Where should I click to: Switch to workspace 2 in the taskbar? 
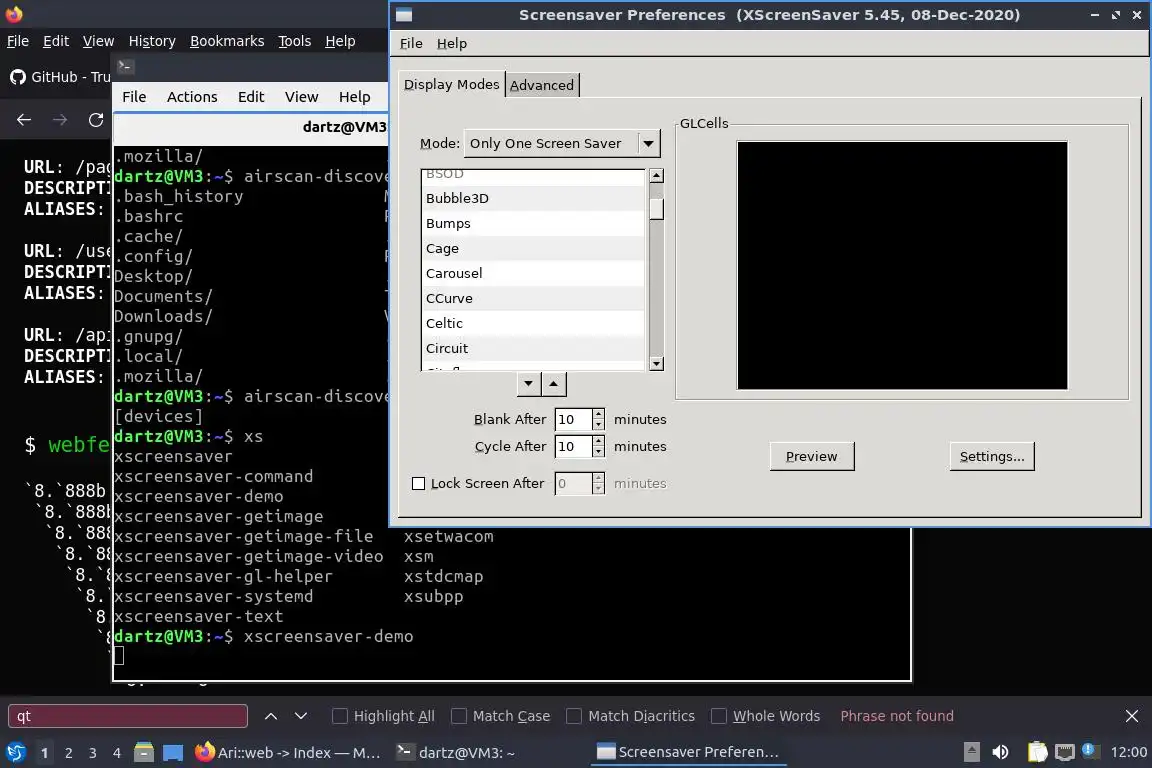tap(68, 753)
